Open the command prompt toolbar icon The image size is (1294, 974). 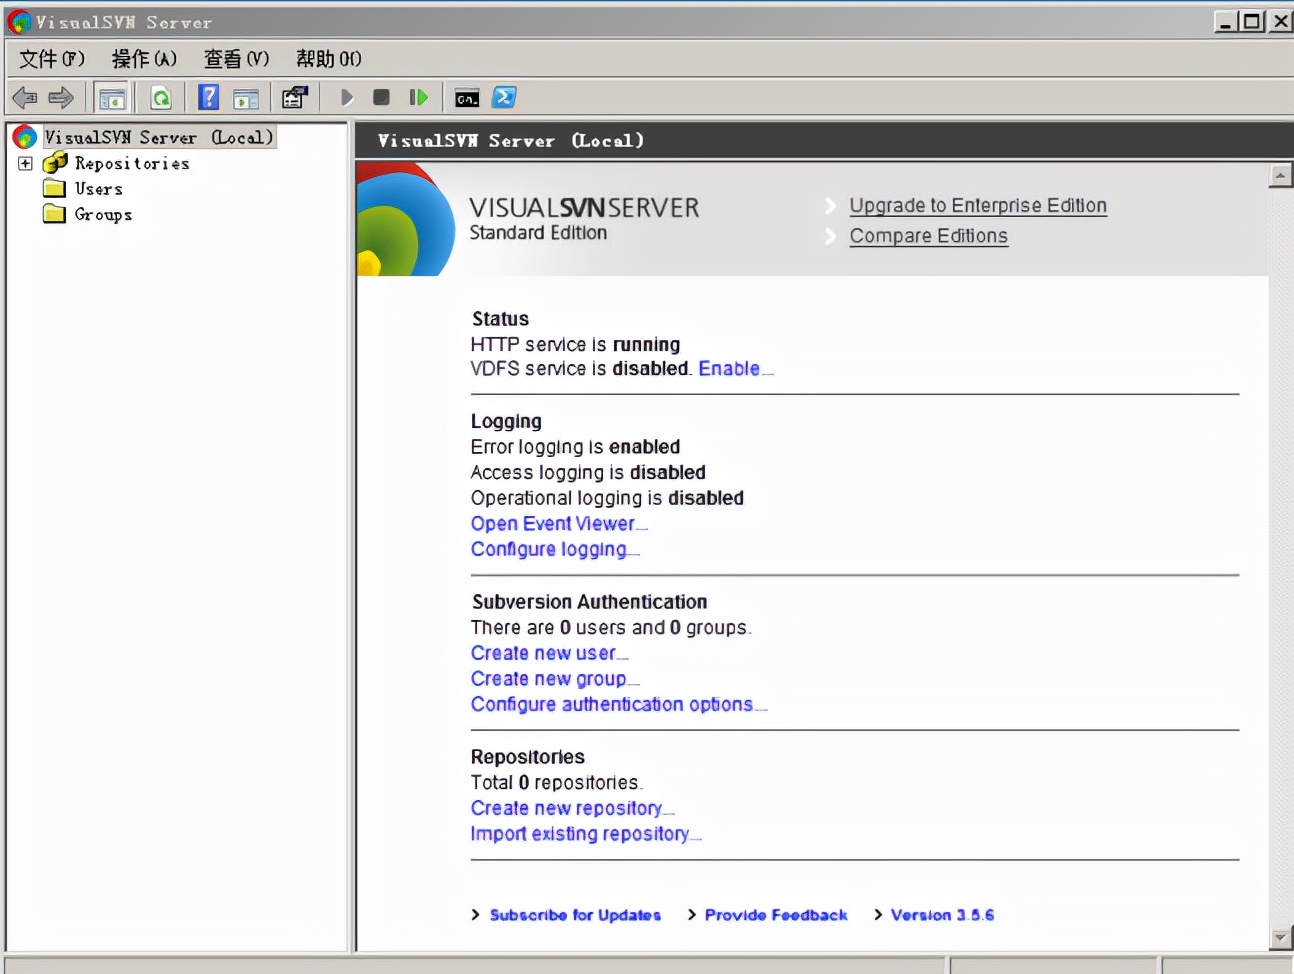pyautogui.click(x=467, y=98)
